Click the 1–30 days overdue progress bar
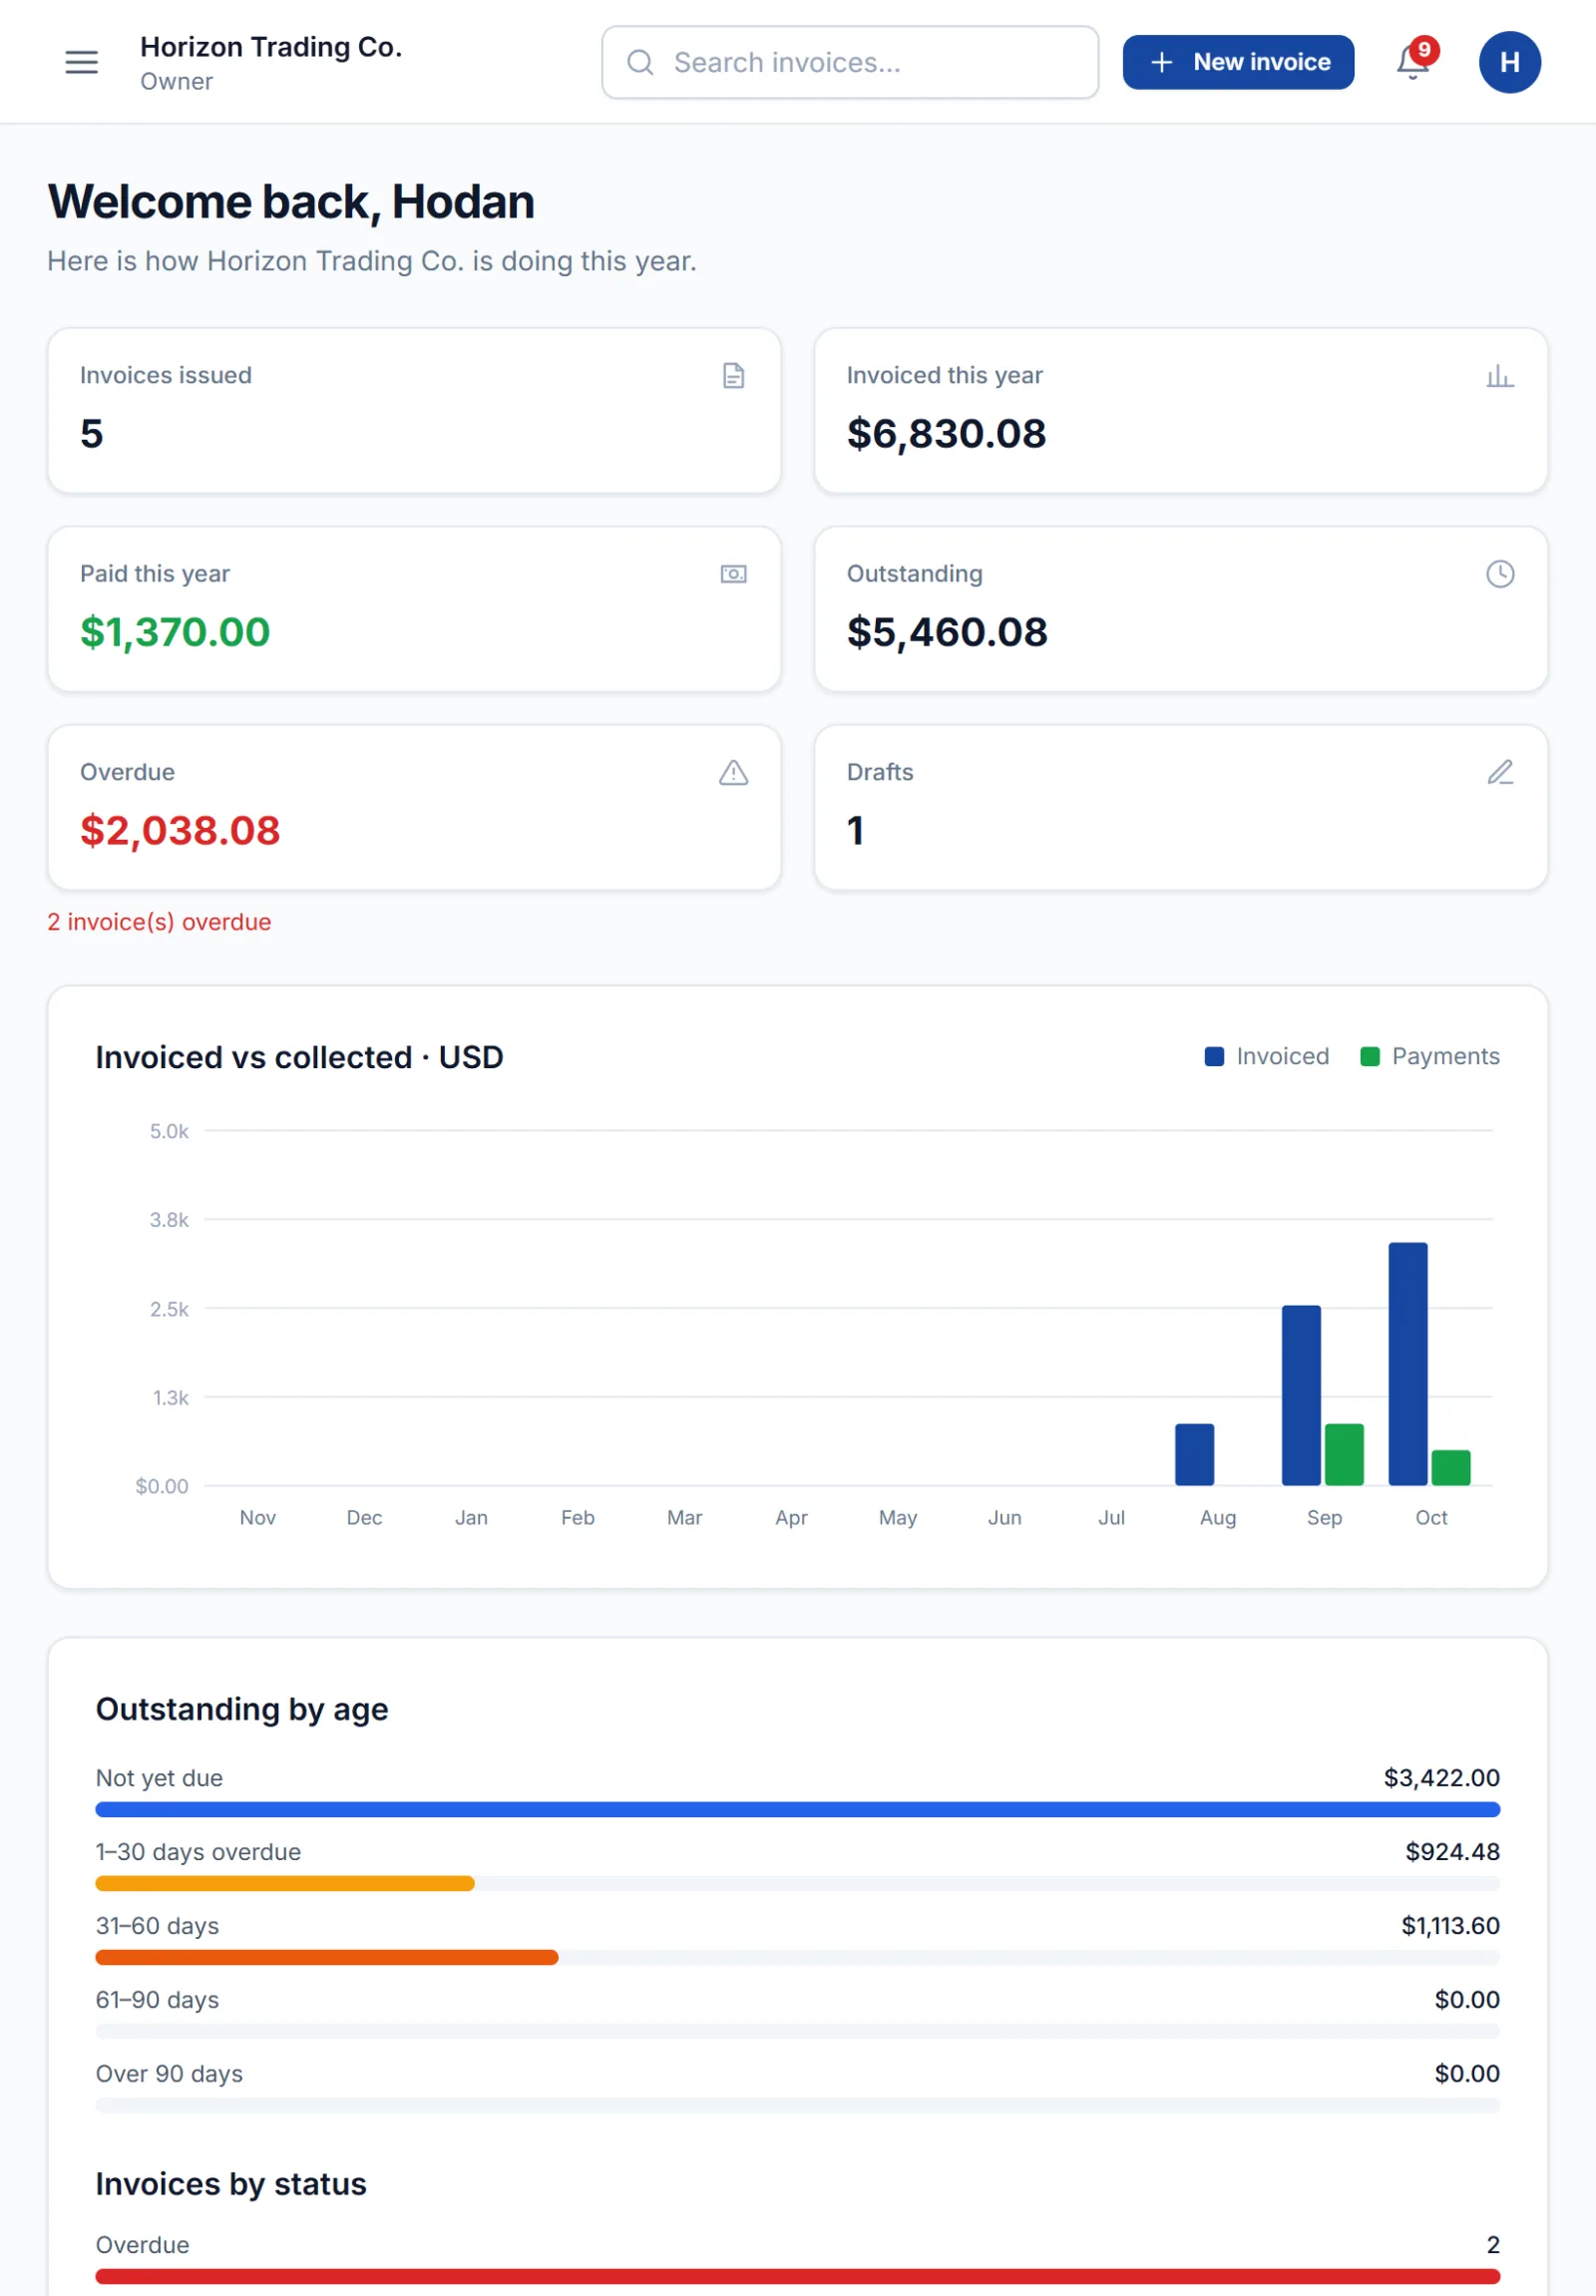The image size is (1596, 2296). coord(798,1883)
